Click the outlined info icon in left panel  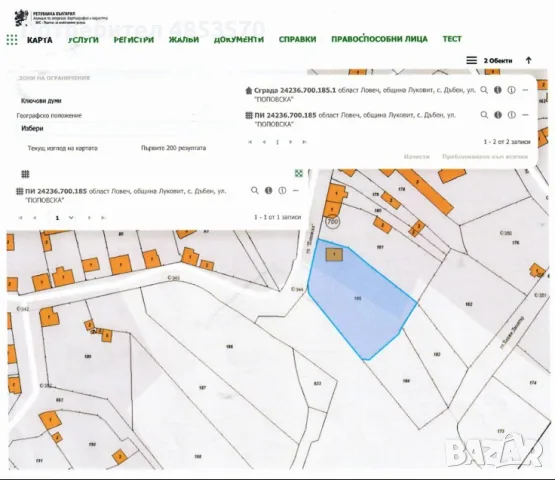click(282, 190)
